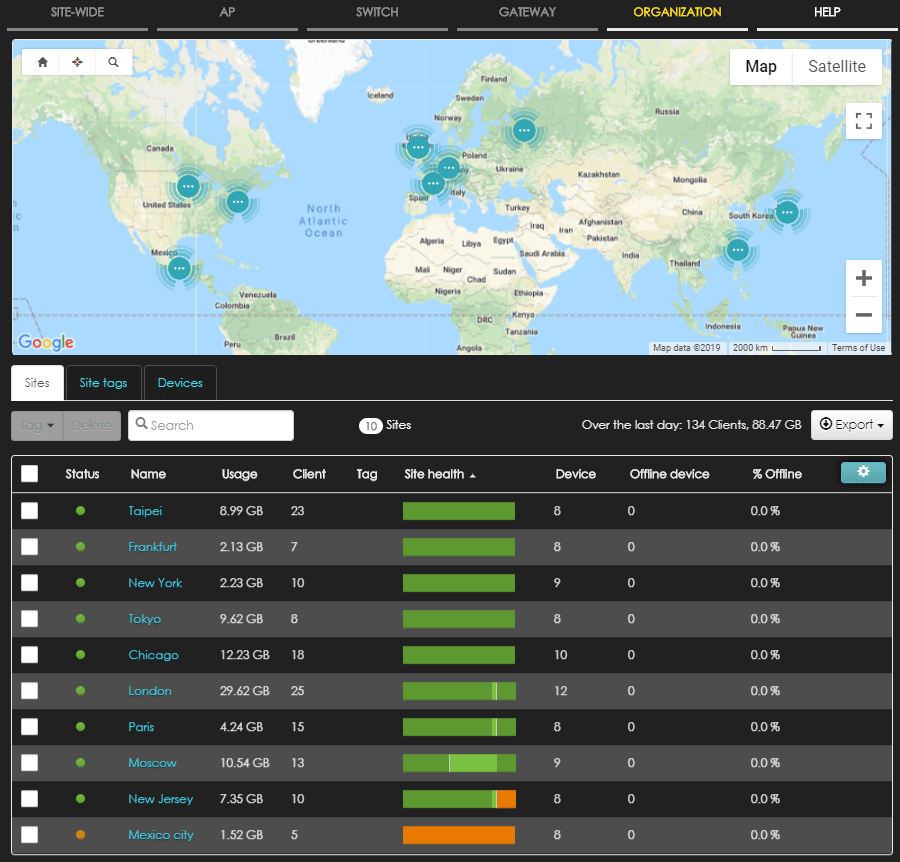Click the Delete button
This screenshot has width=900, height=862.
tap(92, 426)
